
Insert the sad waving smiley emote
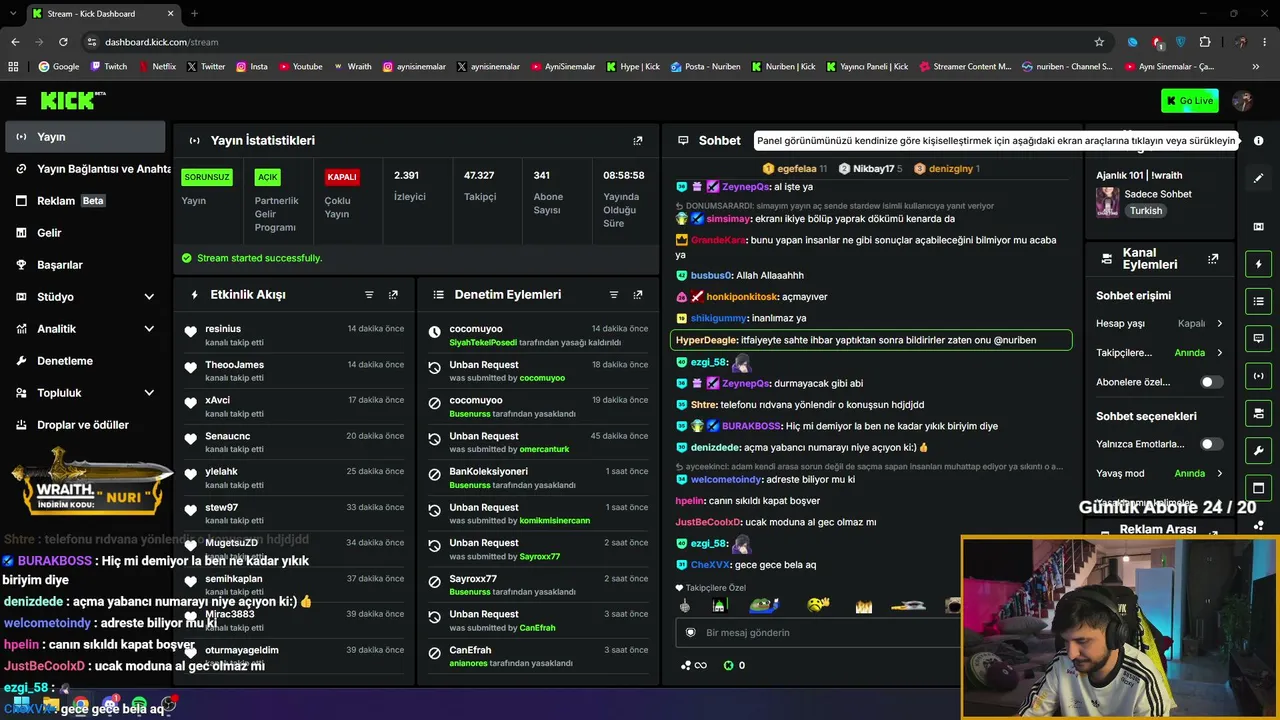(x=818, y=605)
